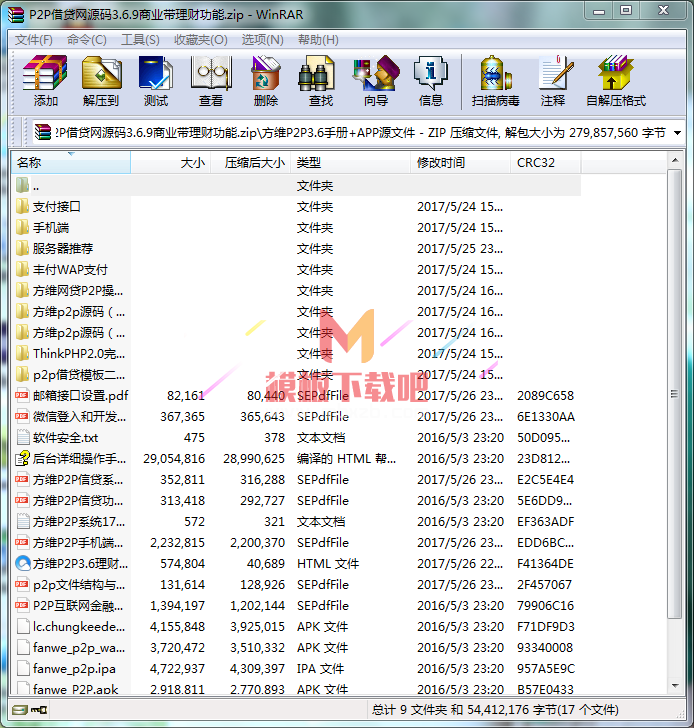Viewport: 694px width, 728px height.
Task: Sort by Packed Size (压缩后大小) header
Action: click(x=251, y=162)
